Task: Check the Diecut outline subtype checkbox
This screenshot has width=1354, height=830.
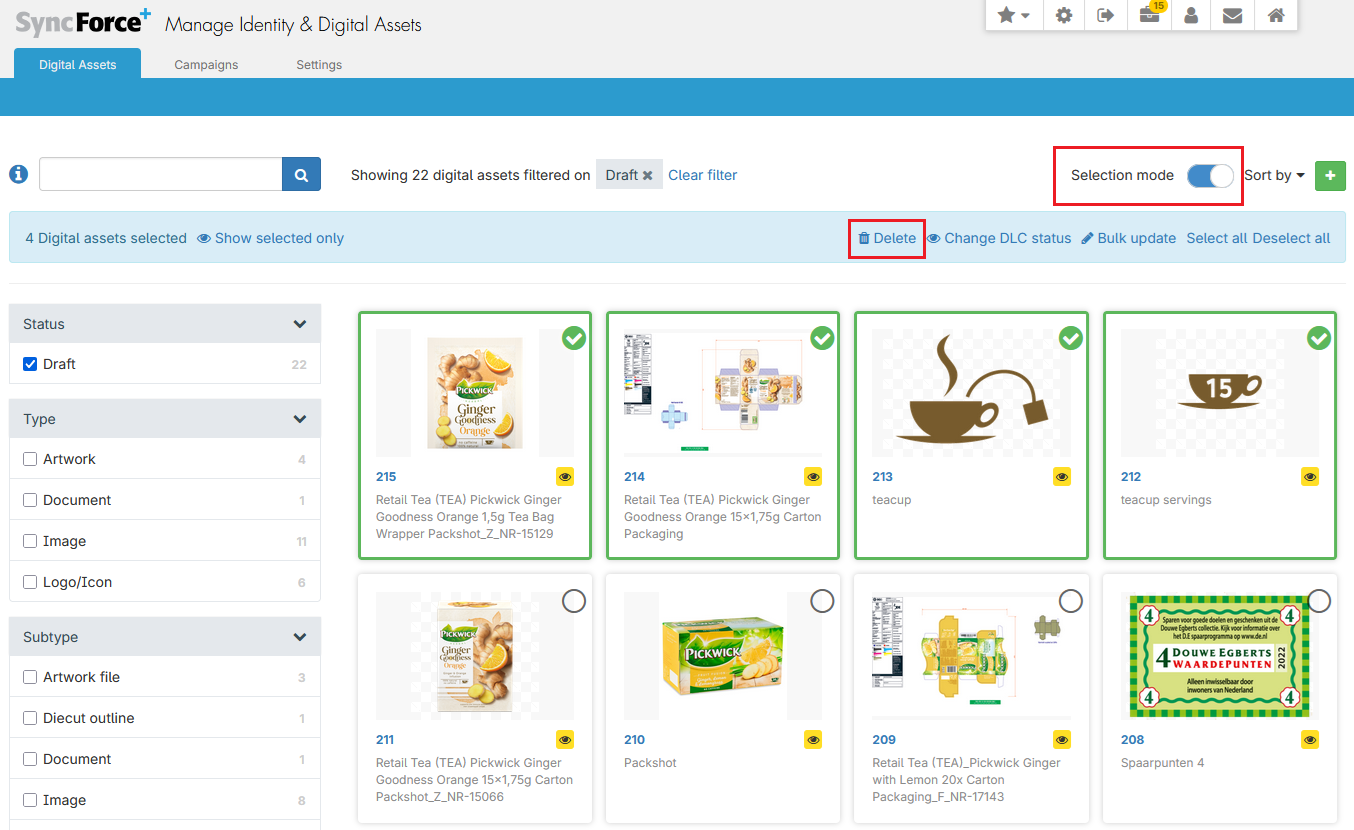Action: pos(30,718)
